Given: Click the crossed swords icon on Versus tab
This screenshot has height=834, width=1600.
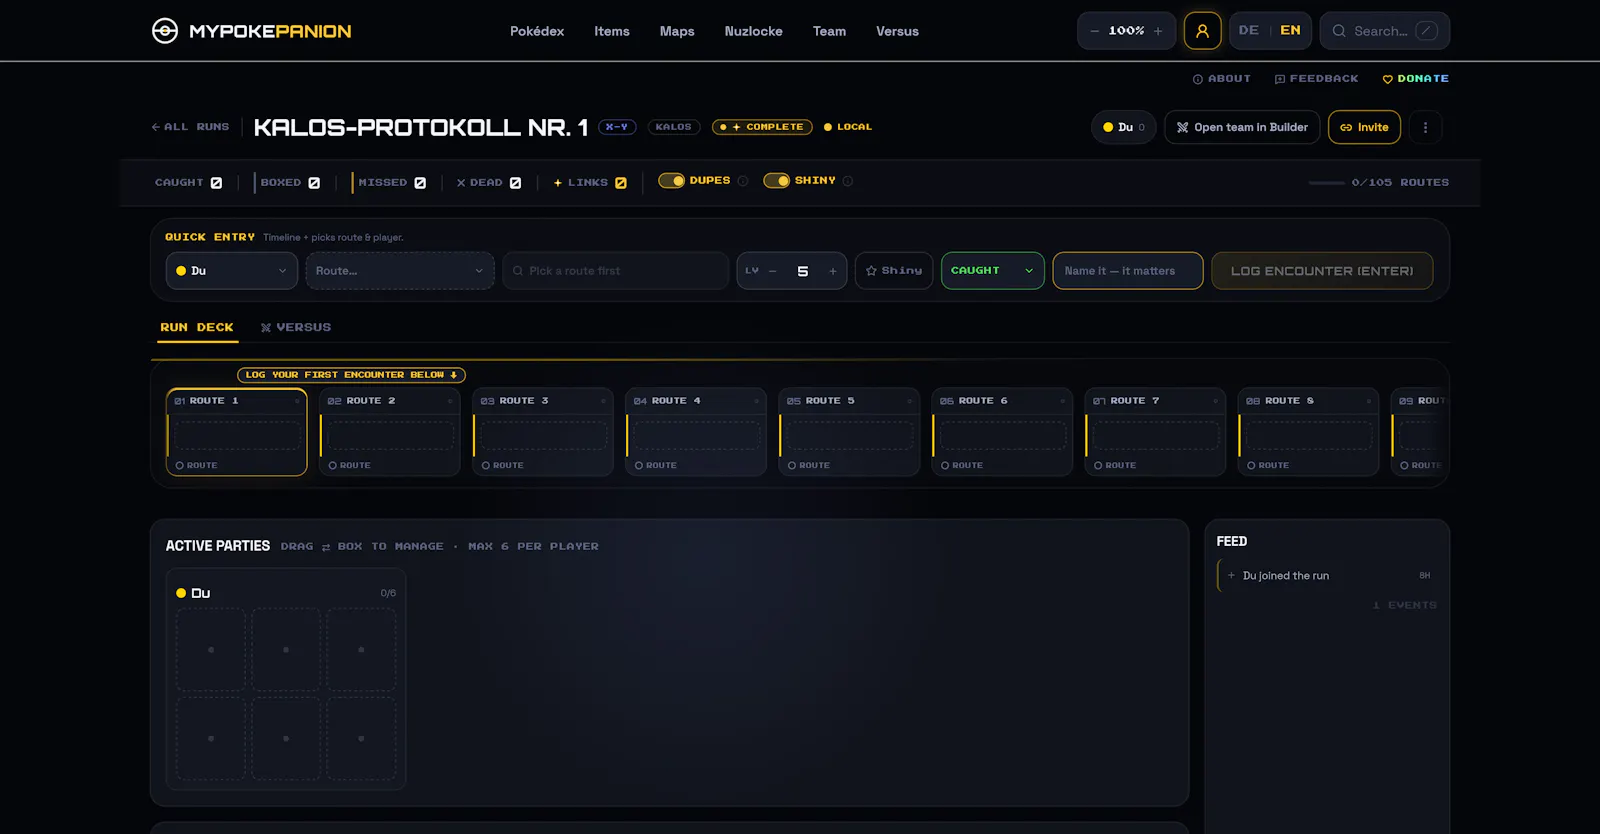Looking at the screenshot, I should [266, 328].
